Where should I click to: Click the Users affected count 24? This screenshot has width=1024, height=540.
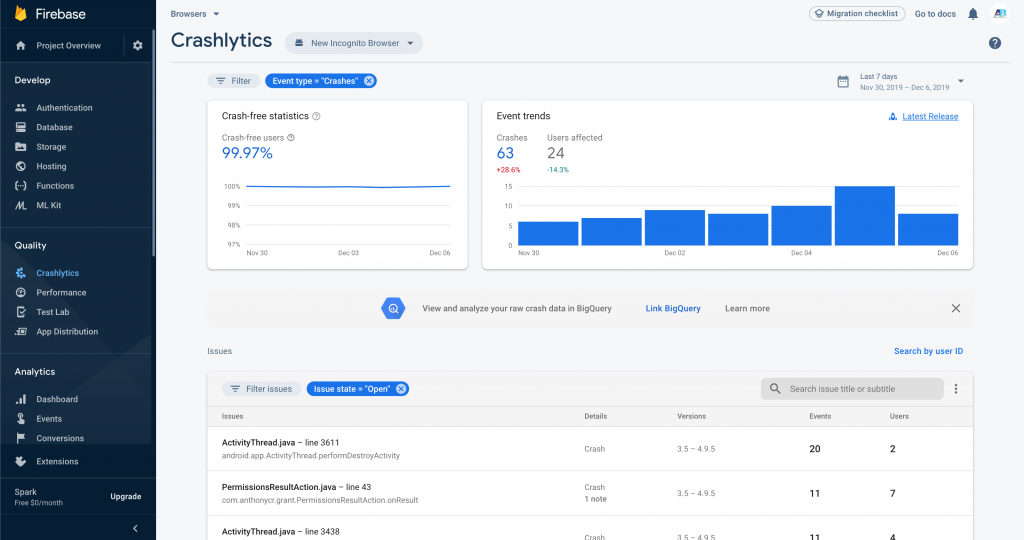click(556, 153)
